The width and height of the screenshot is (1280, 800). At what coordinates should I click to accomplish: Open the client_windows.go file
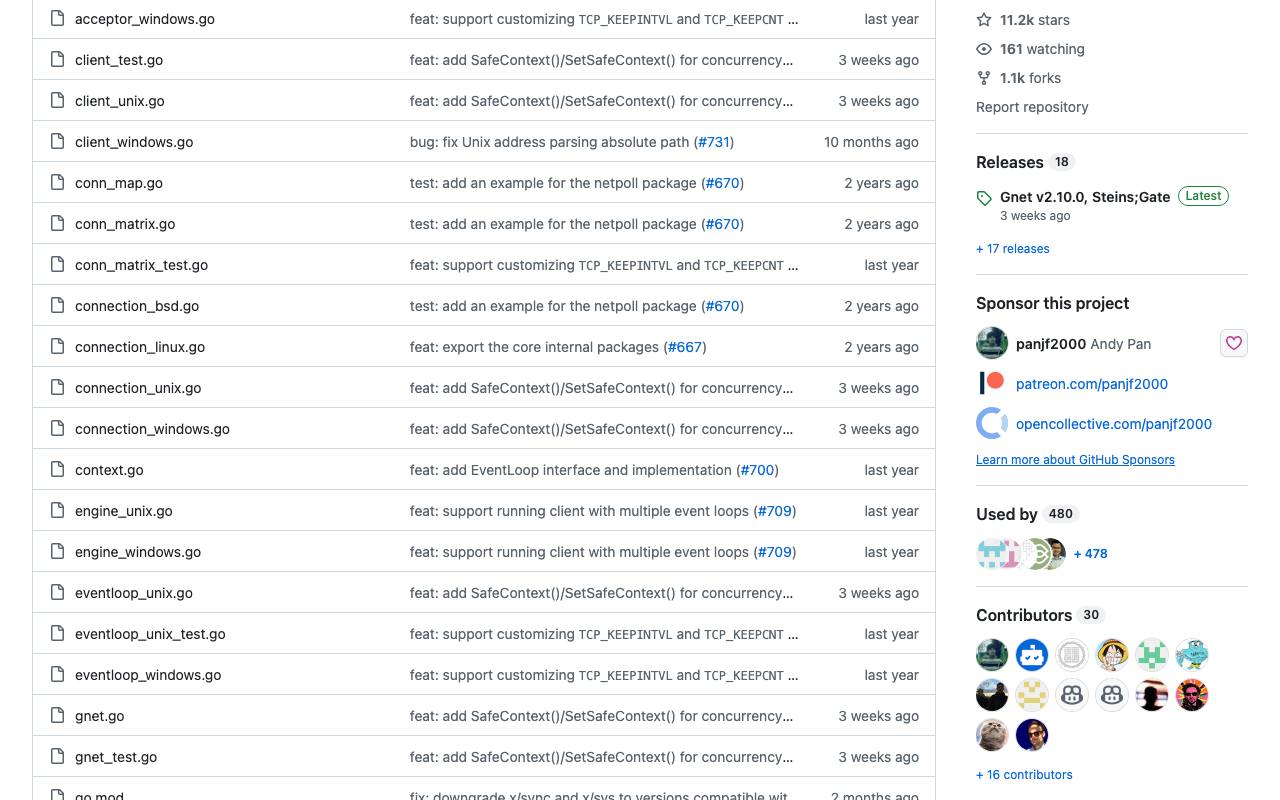click(134, 142)
